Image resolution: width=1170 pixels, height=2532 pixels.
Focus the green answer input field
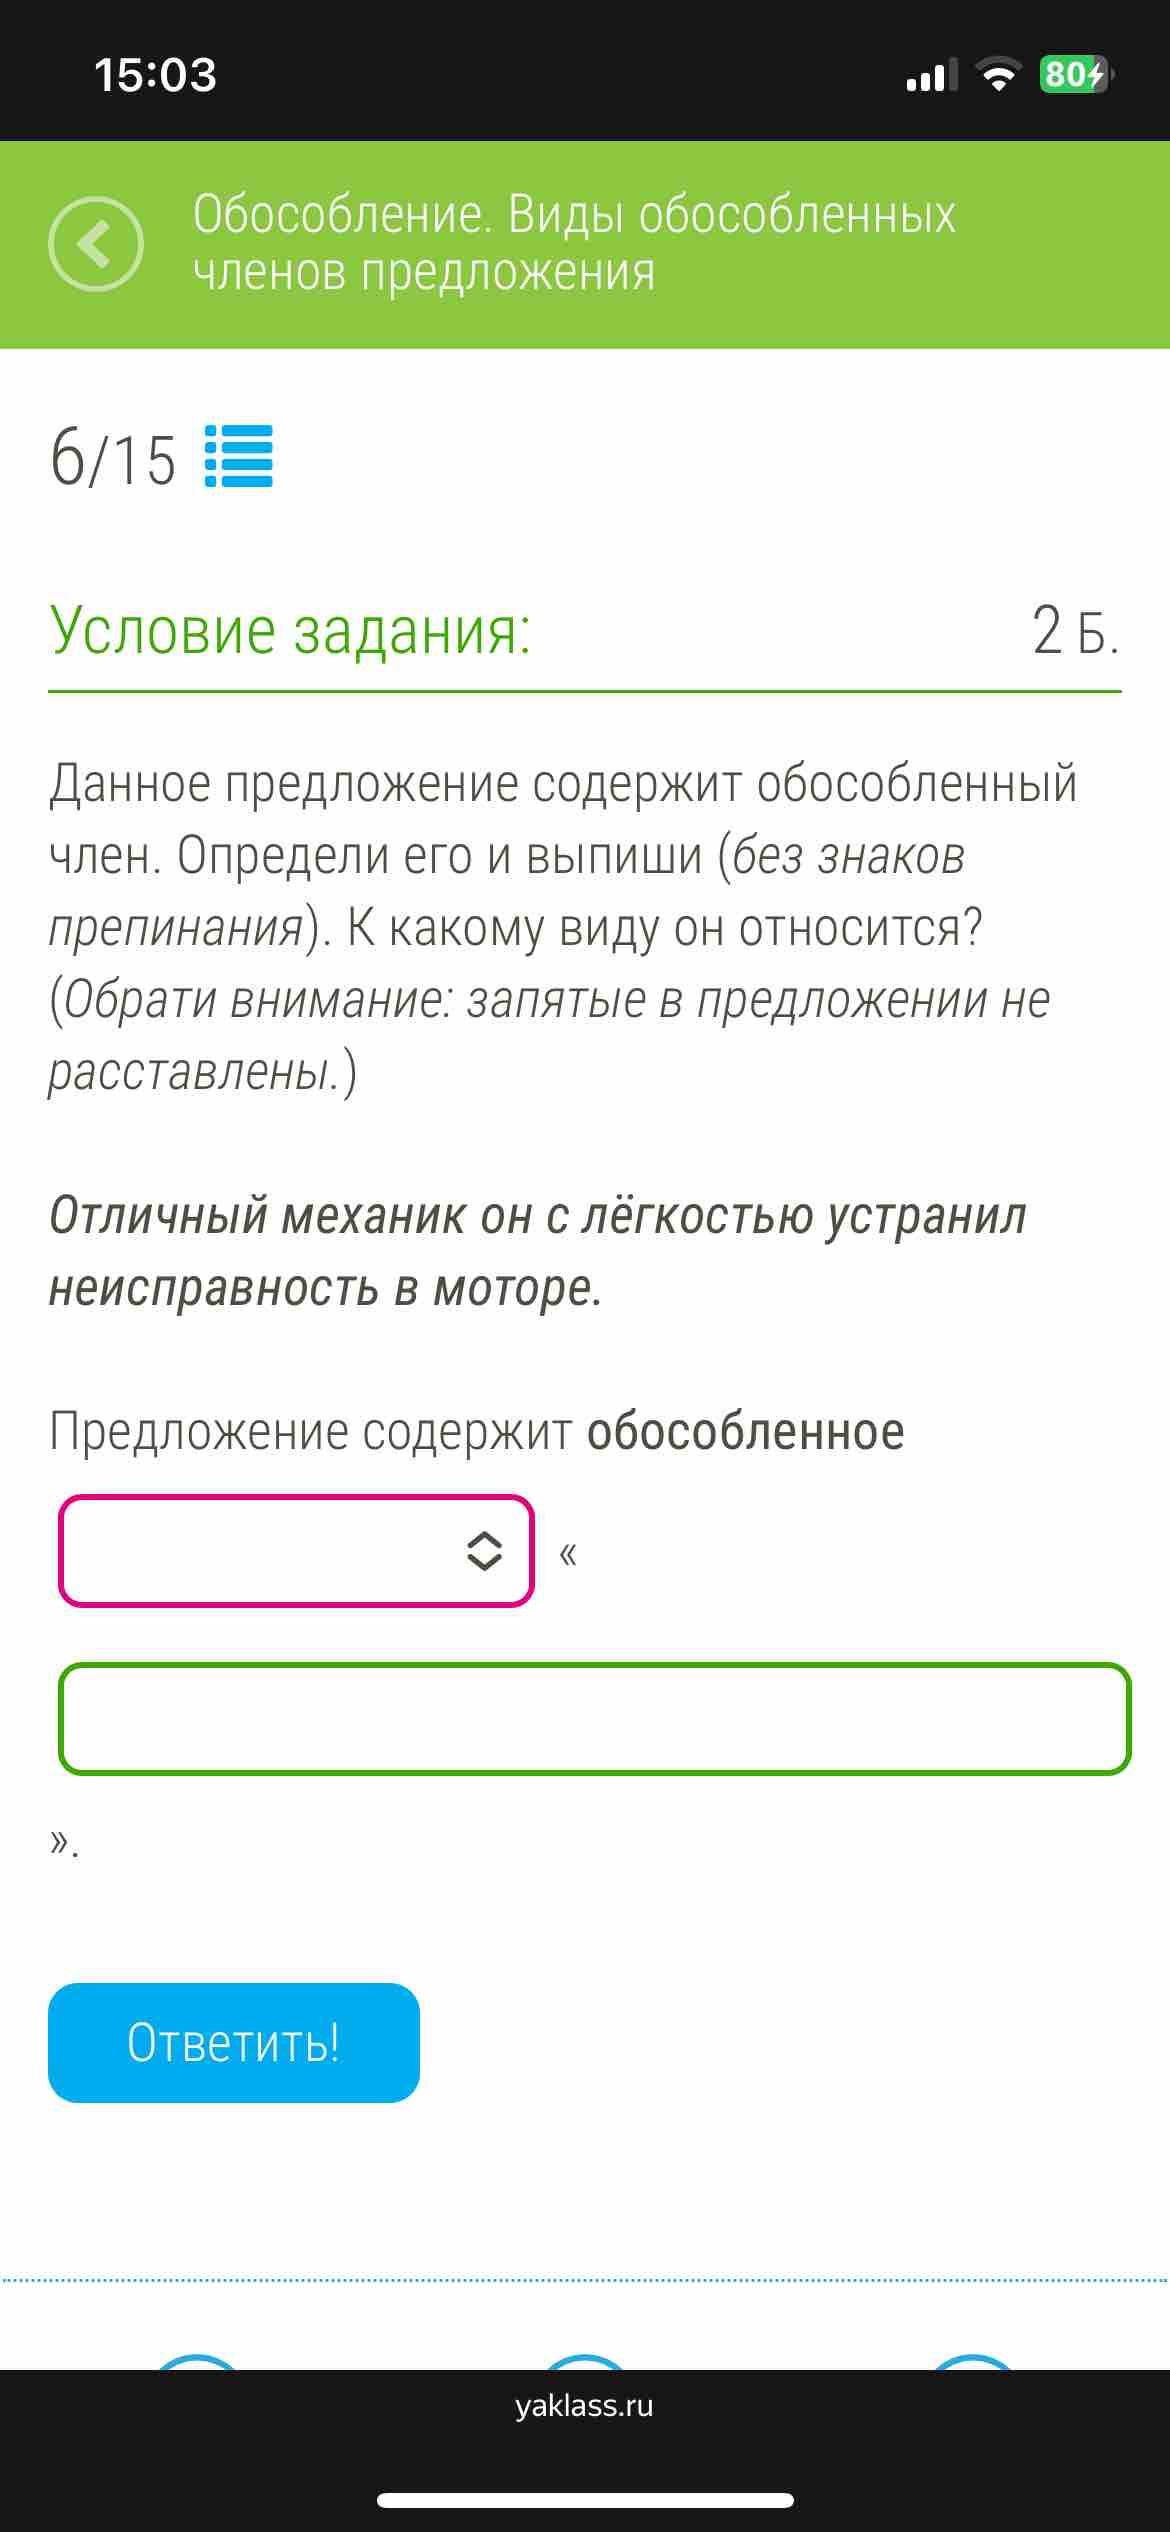tap(594, 1718)
